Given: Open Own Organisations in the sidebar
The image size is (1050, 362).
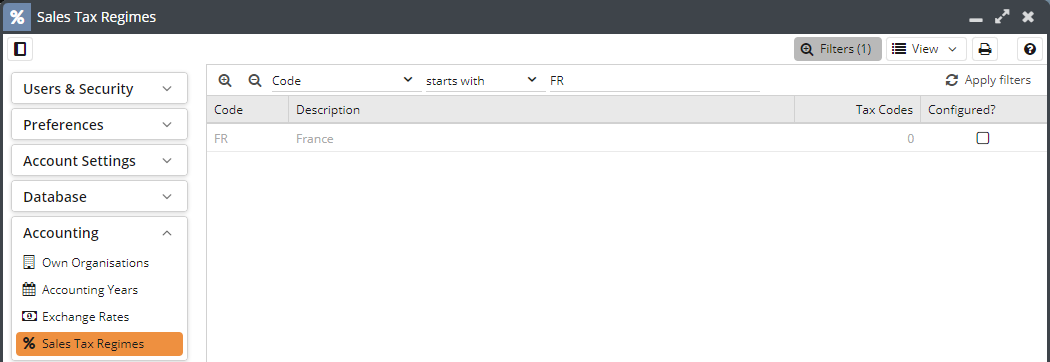Looking at the screenshot, I should click(95, 263).
